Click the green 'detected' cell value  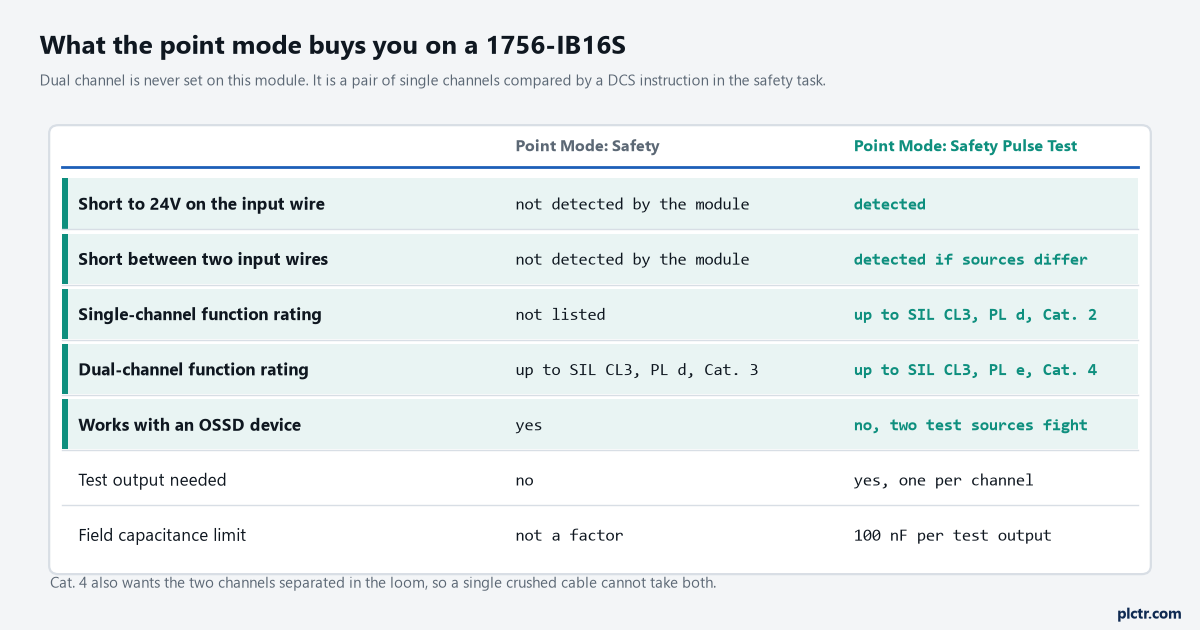[x=889, y=204]
